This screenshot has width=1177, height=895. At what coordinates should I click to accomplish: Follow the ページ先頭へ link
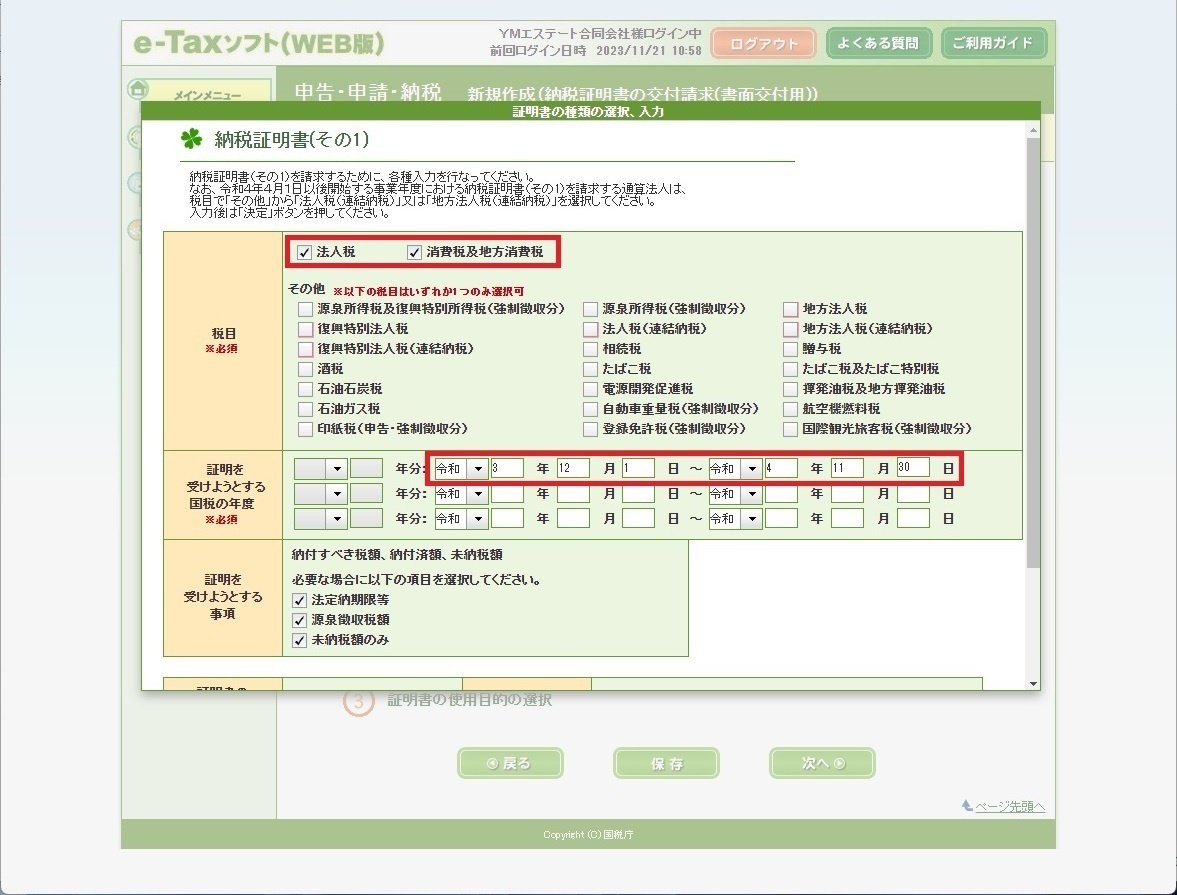tap(1010, 806)
